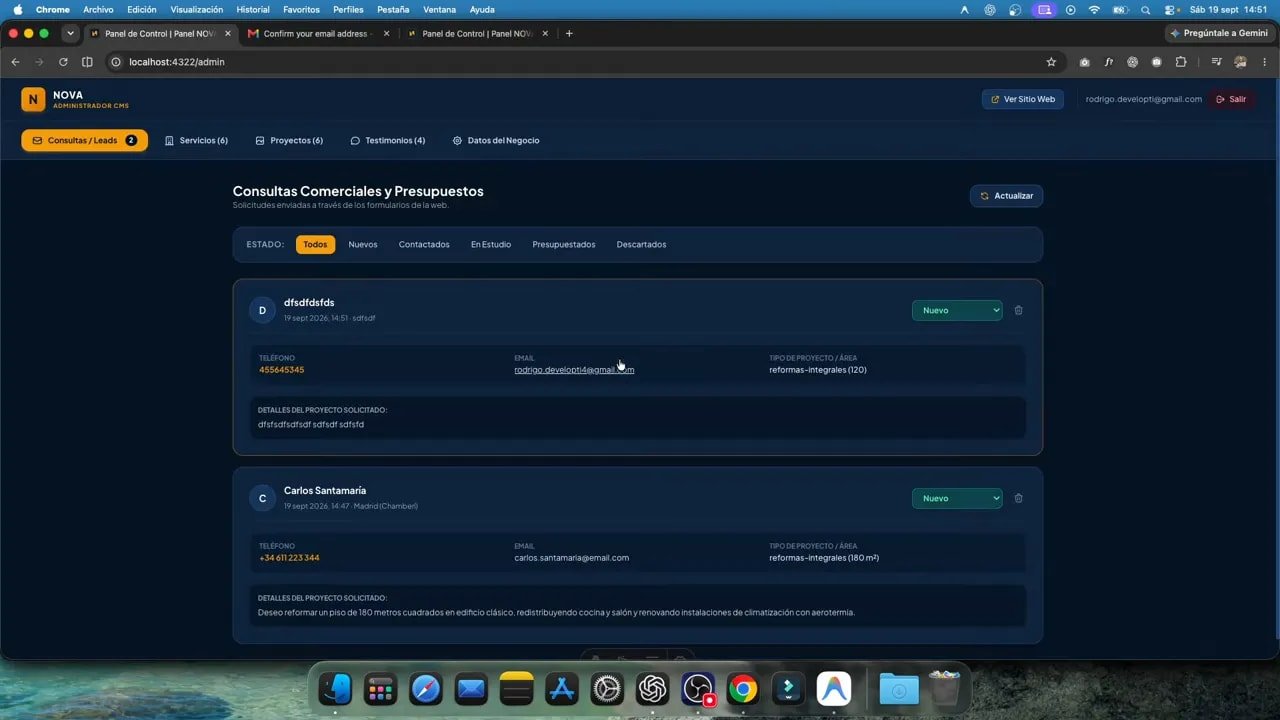Click the Pregúntale a Gemini button
The width and height of the screenshot is (1280, 720).
coord(1219,33)
